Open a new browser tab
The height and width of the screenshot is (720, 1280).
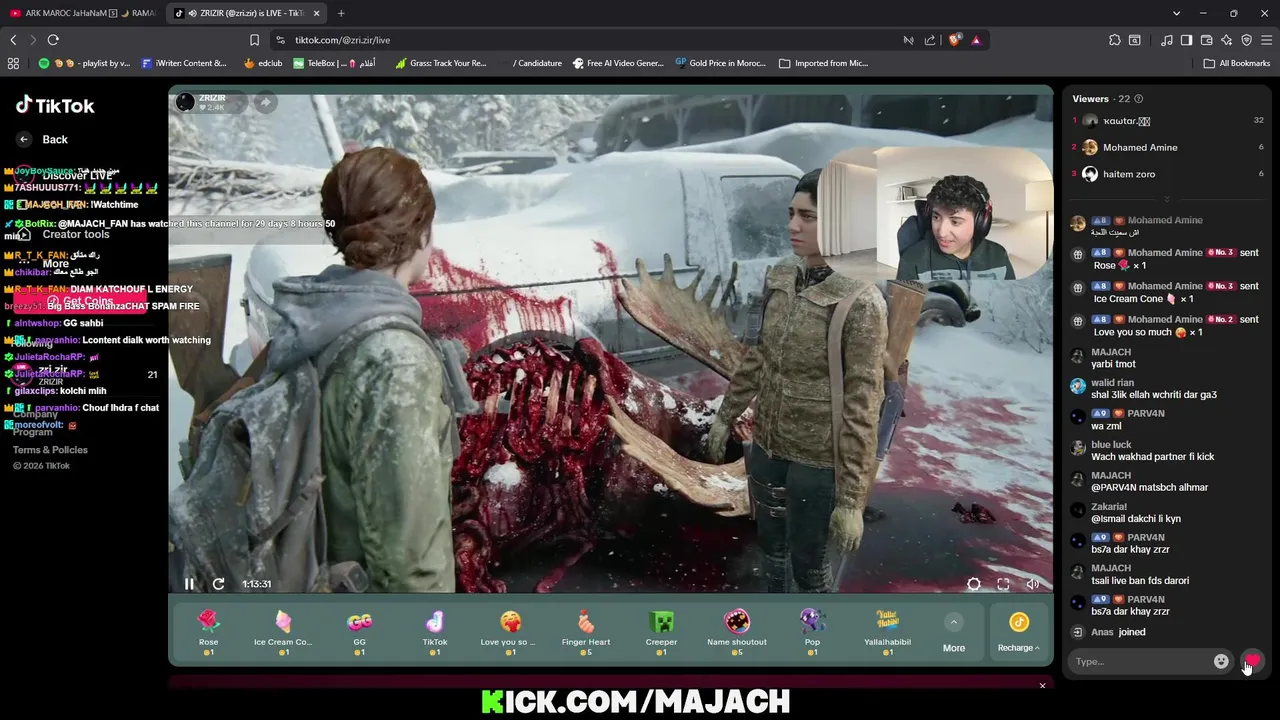pos(341,13)
